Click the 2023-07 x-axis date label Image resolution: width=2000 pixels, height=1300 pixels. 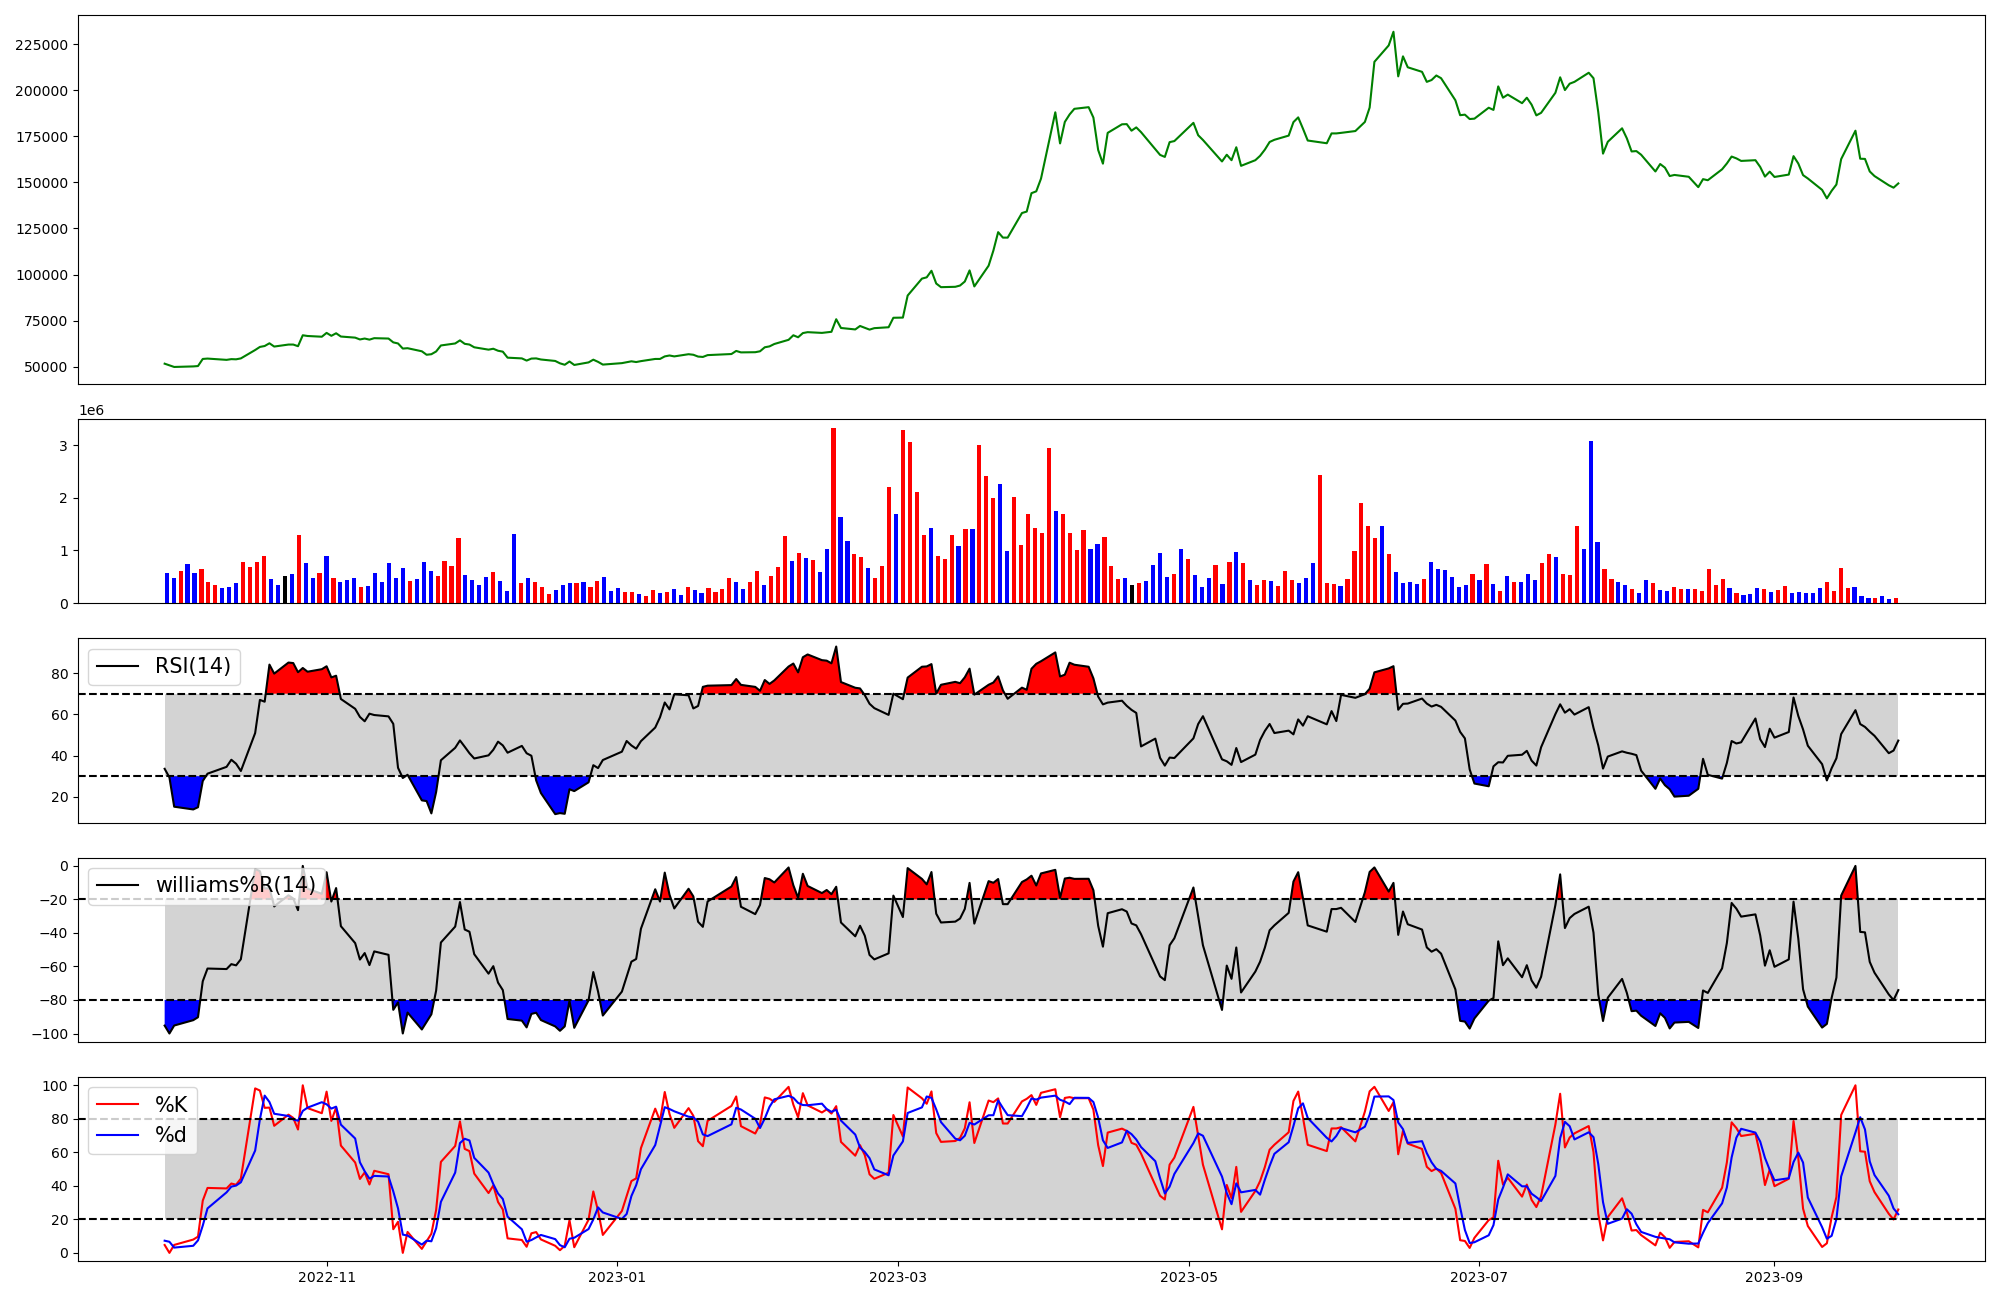point(1479,1277)
